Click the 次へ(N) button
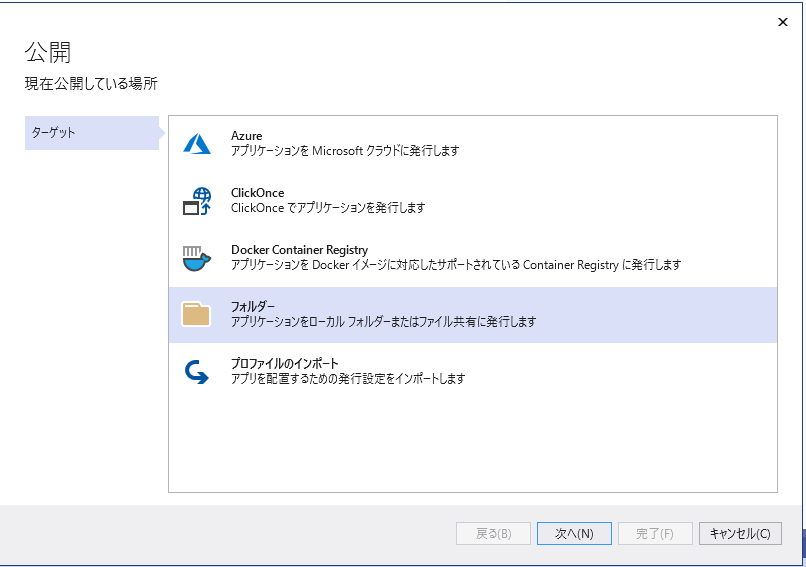The height and width of the screenshot is (567, 806). coord(574,534)
